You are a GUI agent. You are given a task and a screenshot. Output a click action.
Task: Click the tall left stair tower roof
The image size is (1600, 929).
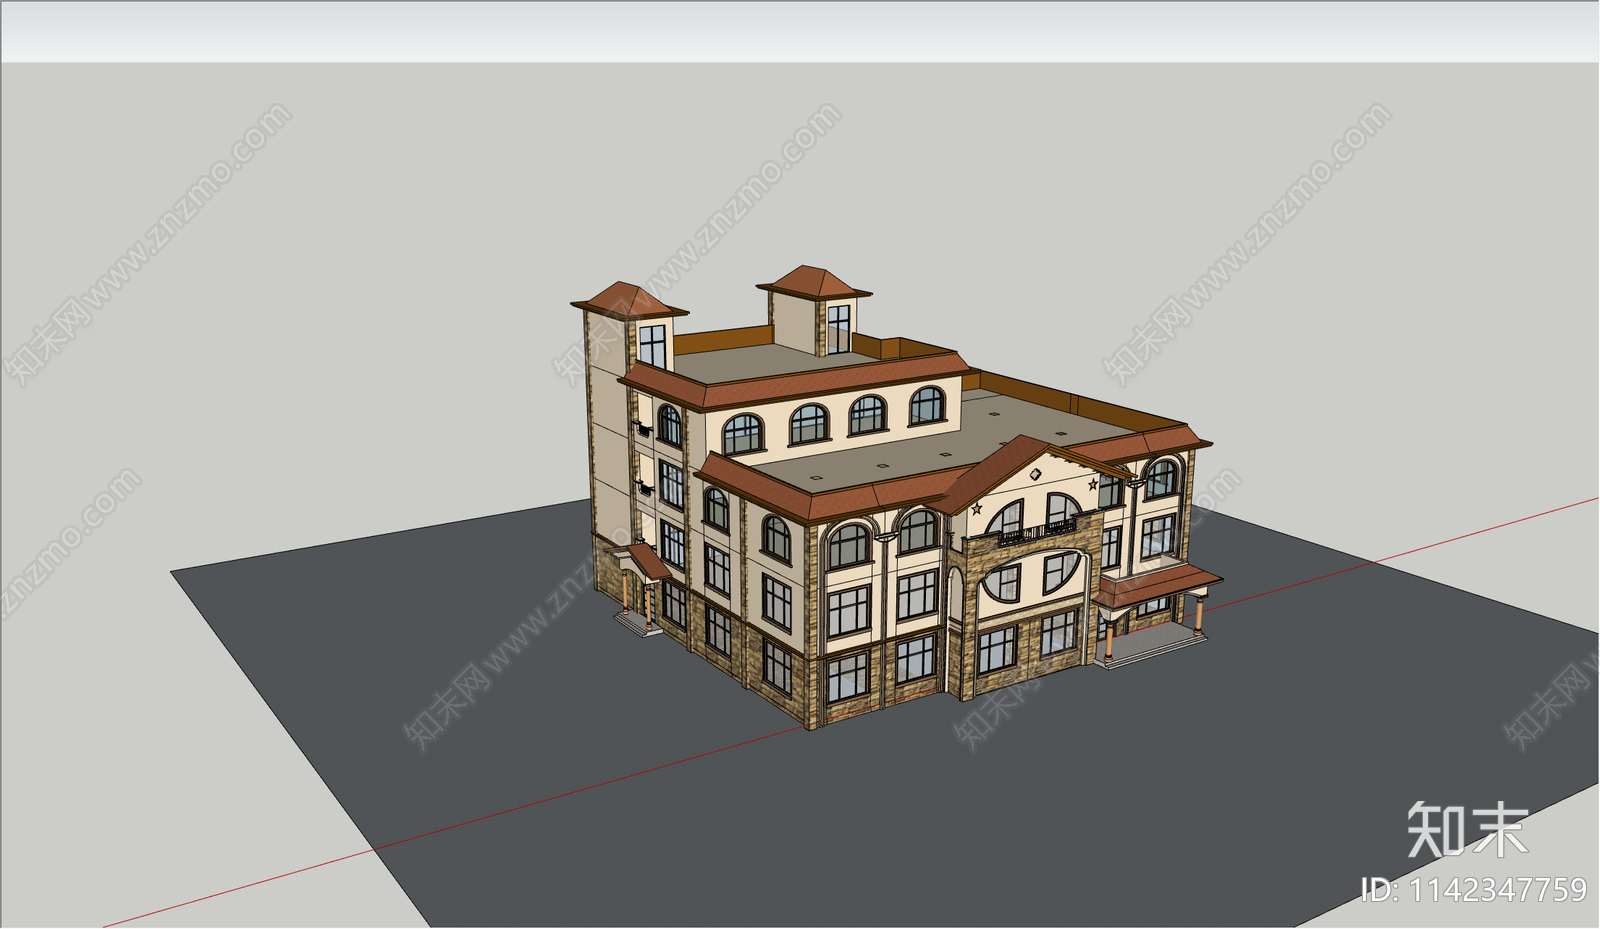click(x=628, y=300)
